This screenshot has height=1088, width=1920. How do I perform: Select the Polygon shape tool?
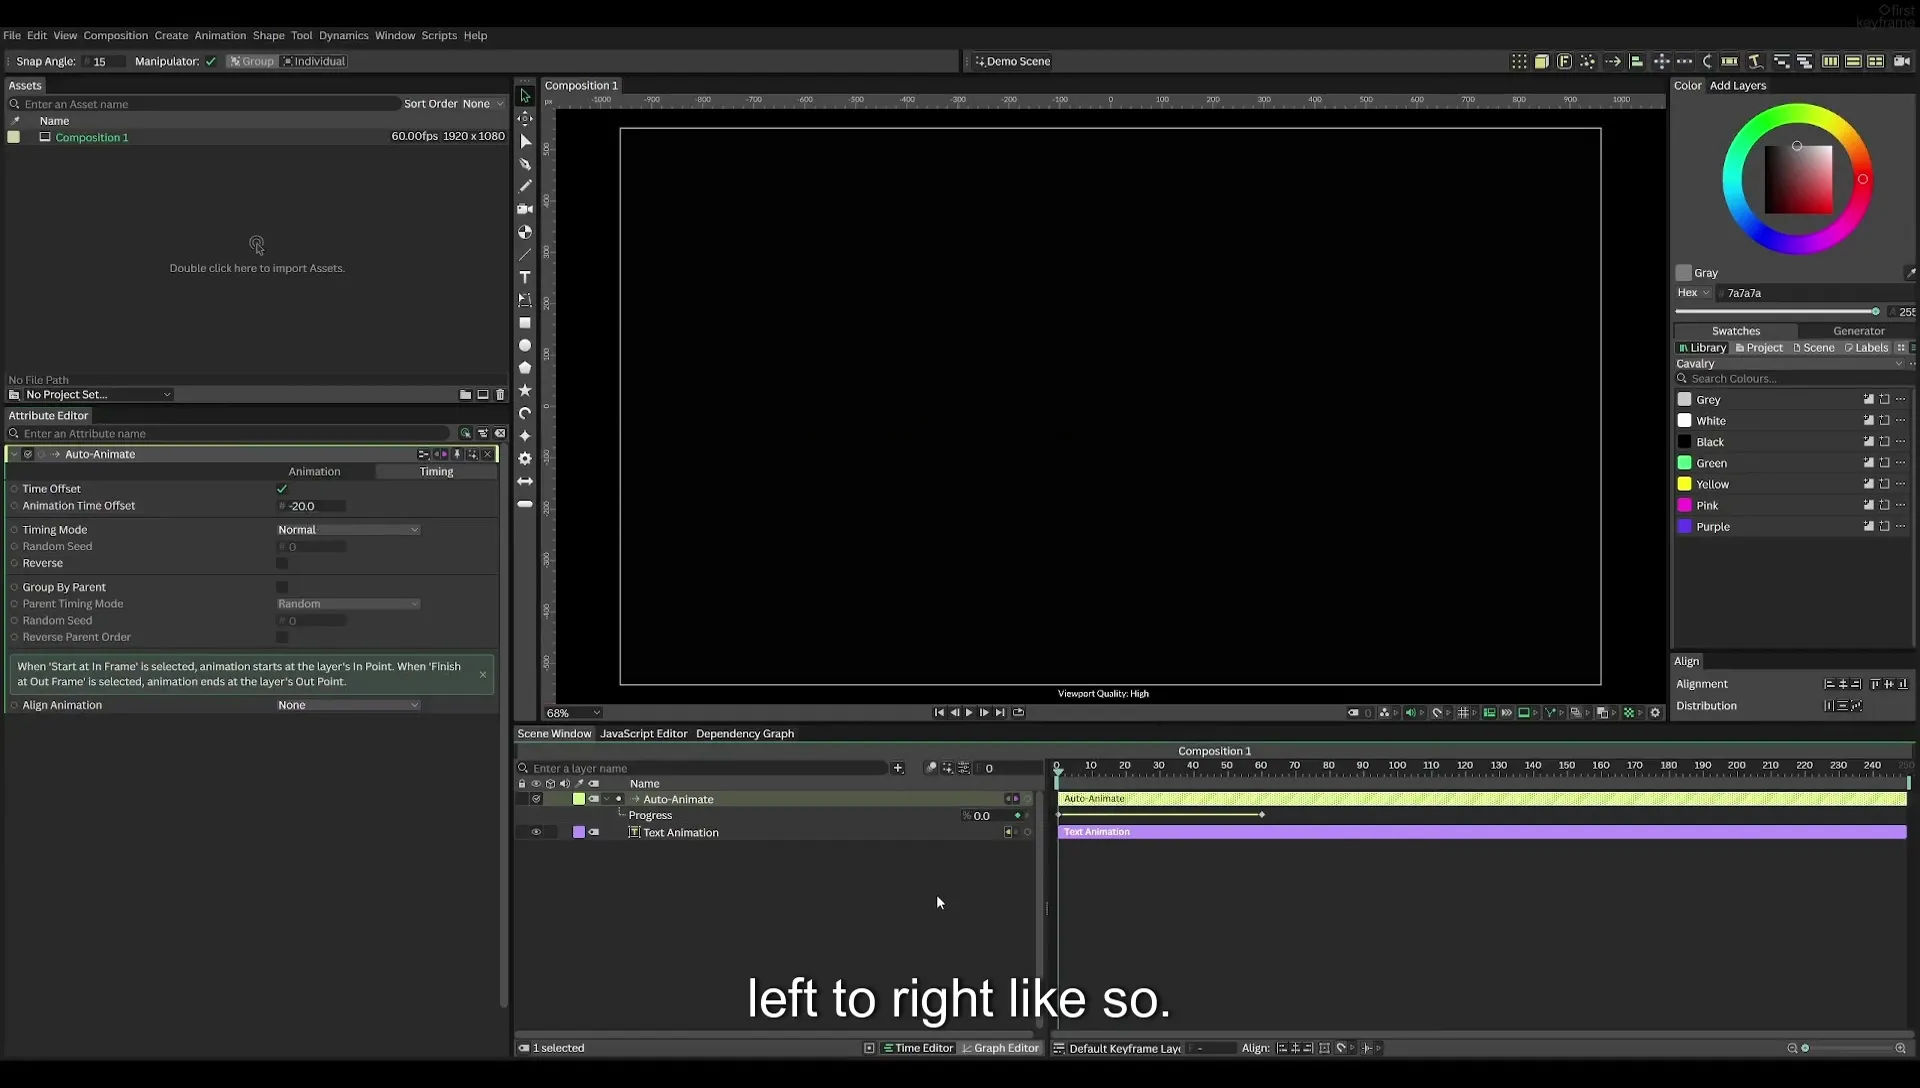[524, 368]
